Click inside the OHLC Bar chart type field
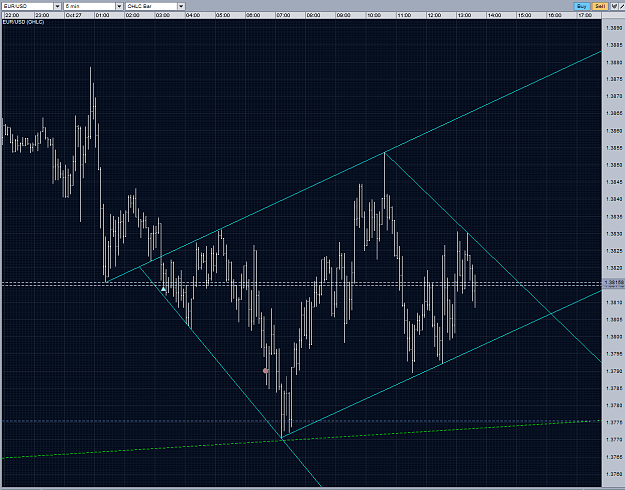This screenshot has height=490, width=625. tap(151, 6)
